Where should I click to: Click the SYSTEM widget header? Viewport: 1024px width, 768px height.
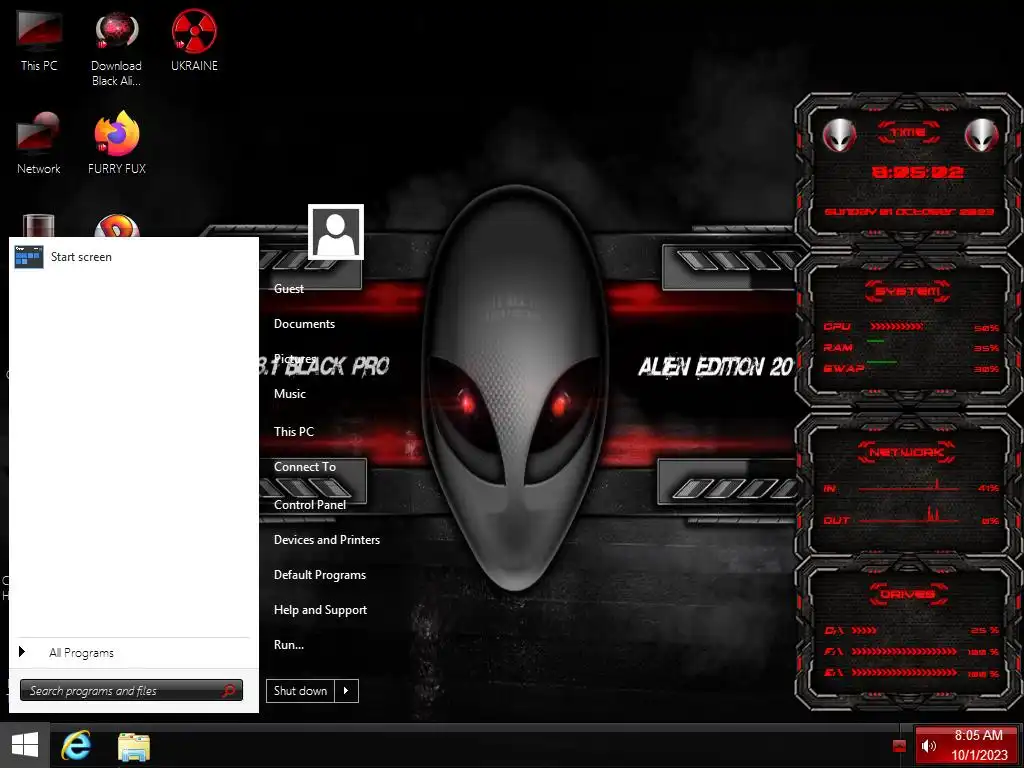tap(908, 291)
